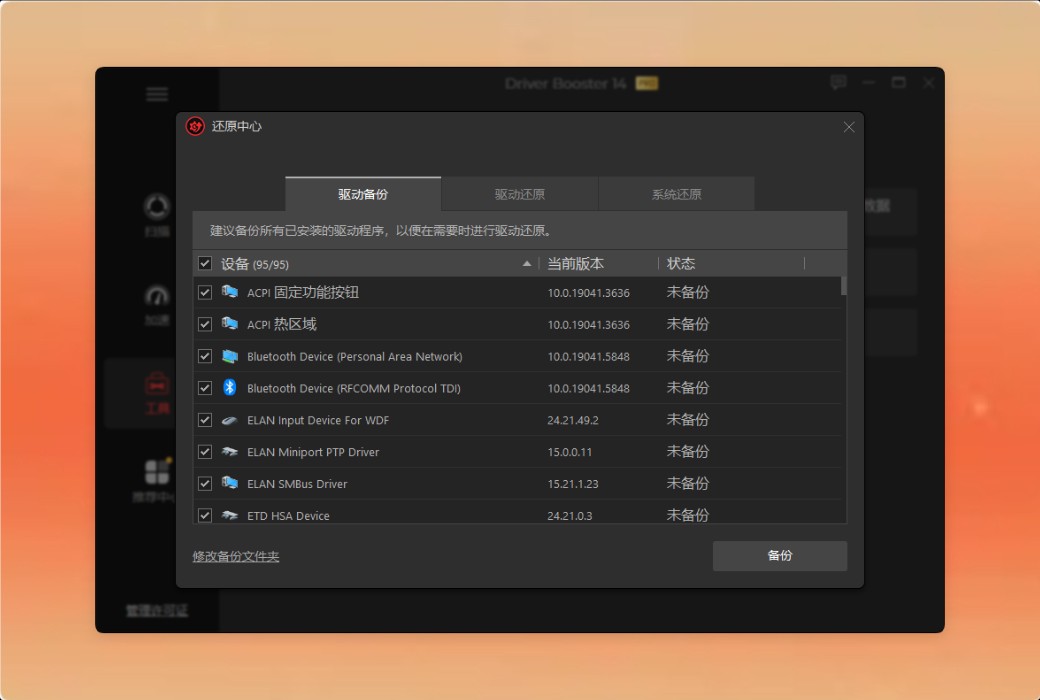Click version 15.0.0.11 of ELAN Miniport PTP

(569, 452)
